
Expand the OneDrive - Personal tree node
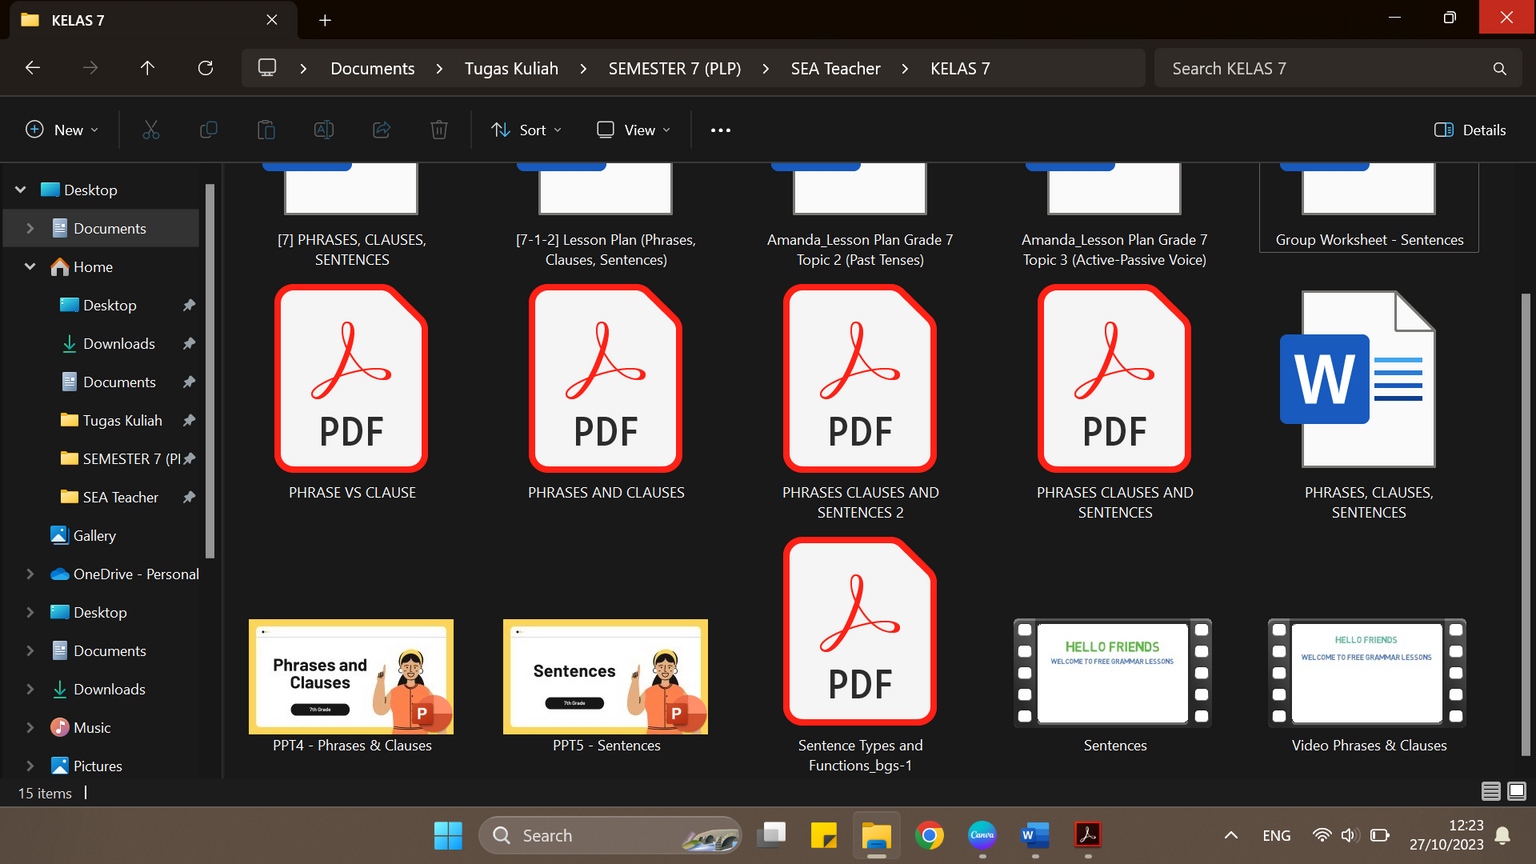tap(30, 574)
